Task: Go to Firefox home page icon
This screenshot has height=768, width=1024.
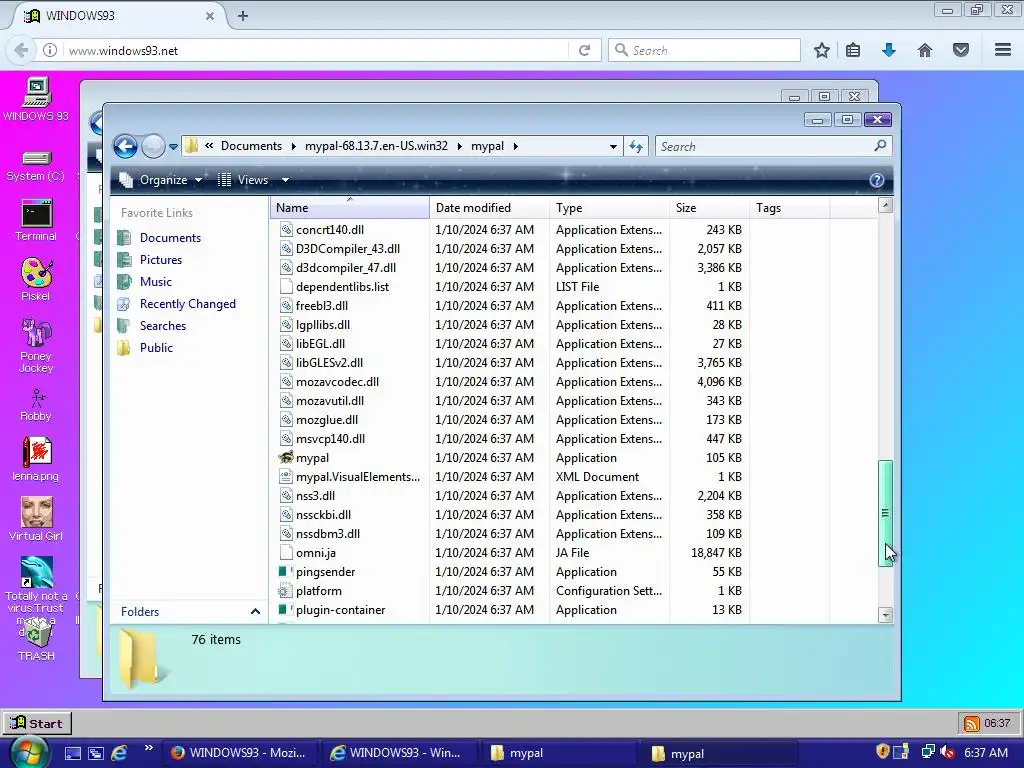Action: (x=925, y=50)
